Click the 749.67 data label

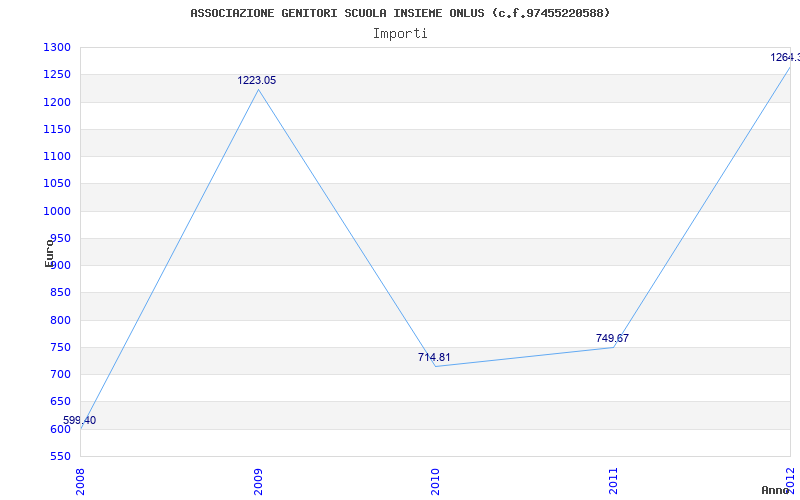pyautogui.click(x=612, y=338)
